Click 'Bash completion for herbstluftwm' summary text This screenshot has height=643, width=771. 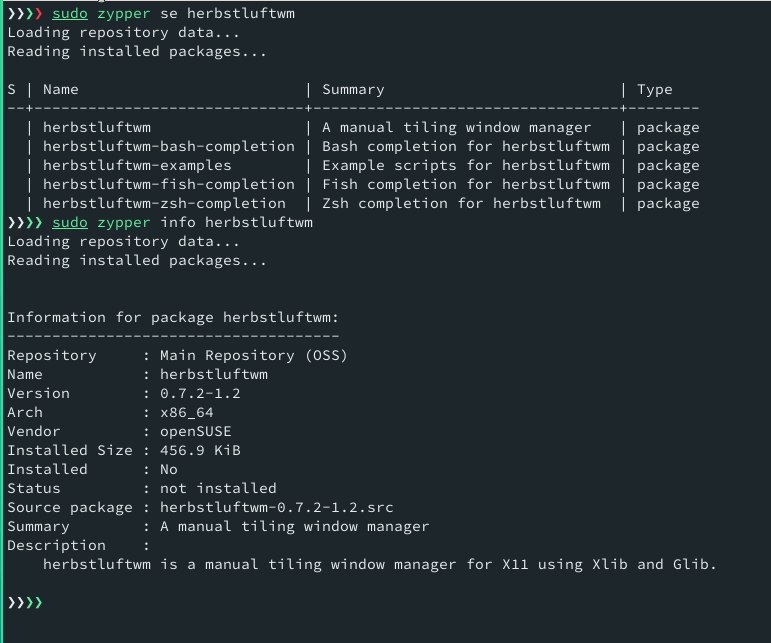click(x=466, y=146)
